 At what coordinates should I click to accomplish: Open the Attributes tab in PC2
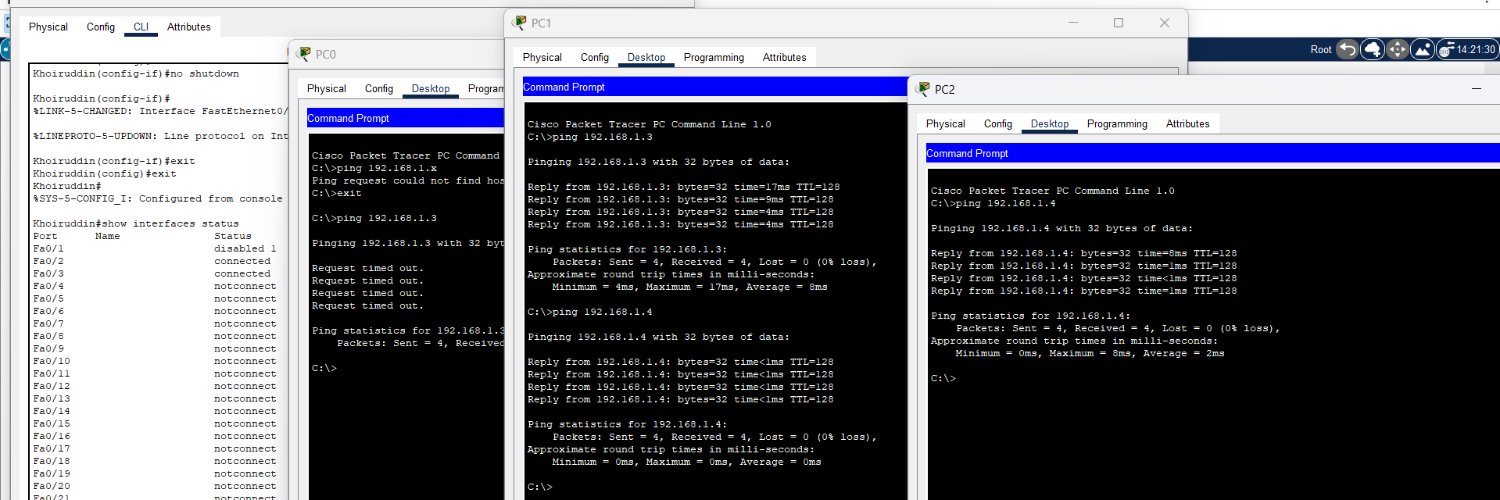click(1188, 124)
